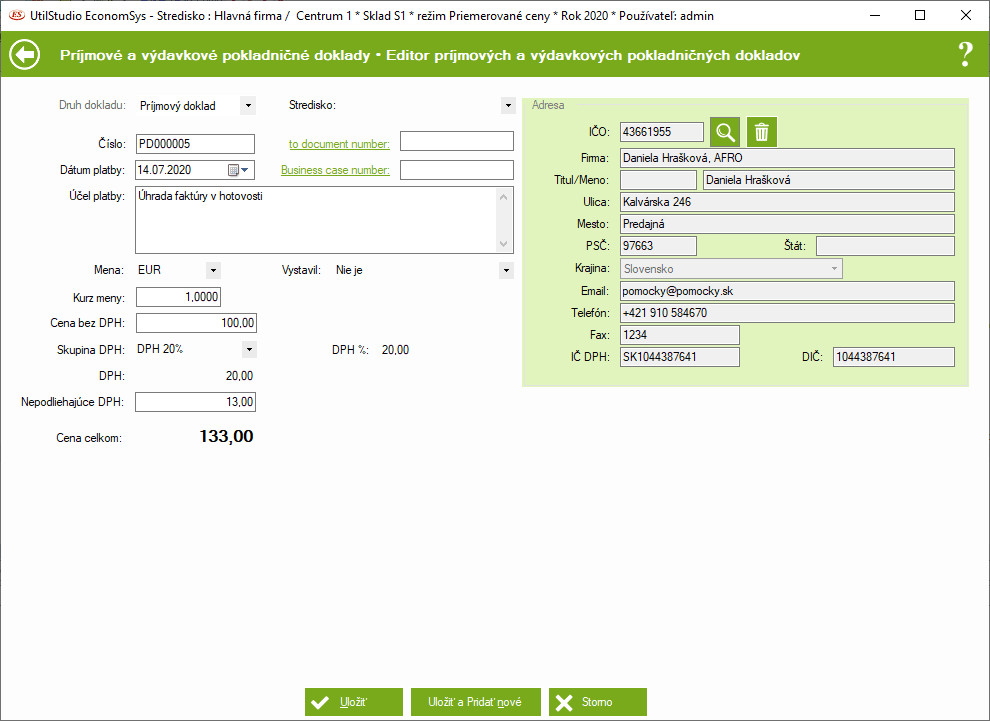Open the Stredisko dropdown arrow
This screenshot has width=990, height=721.
(x=508, y=105)
